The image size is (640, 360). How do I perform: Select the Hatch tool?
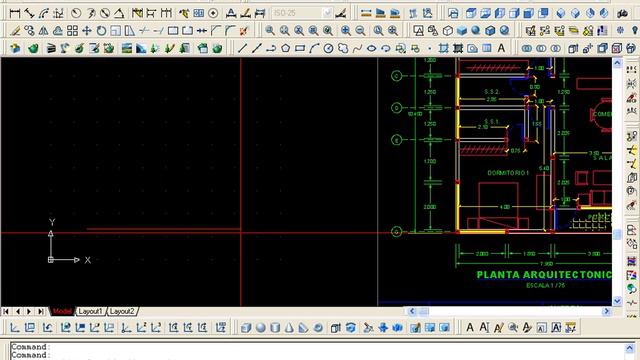[x=444, y=49]
